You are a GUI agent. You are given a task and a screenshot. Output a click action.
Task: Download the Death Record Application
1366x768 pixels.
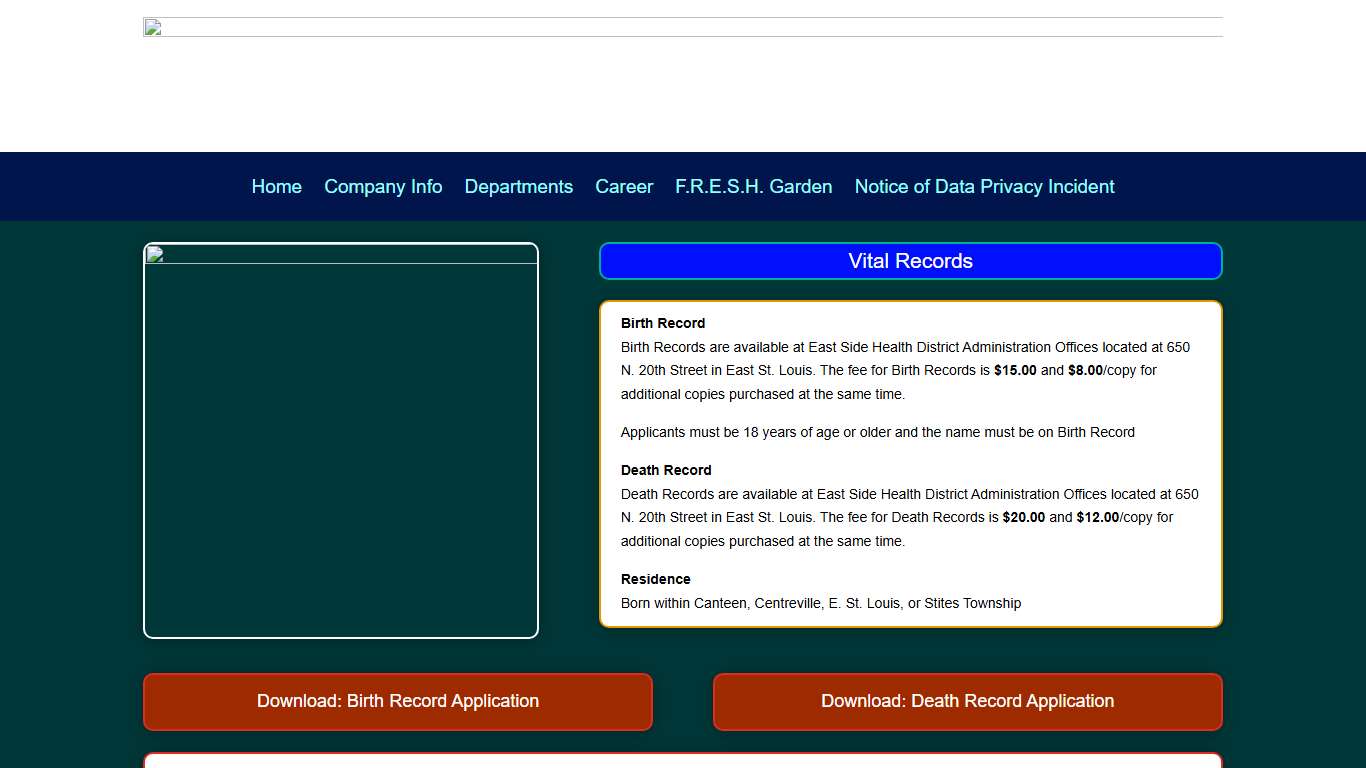tap(967, 701)
